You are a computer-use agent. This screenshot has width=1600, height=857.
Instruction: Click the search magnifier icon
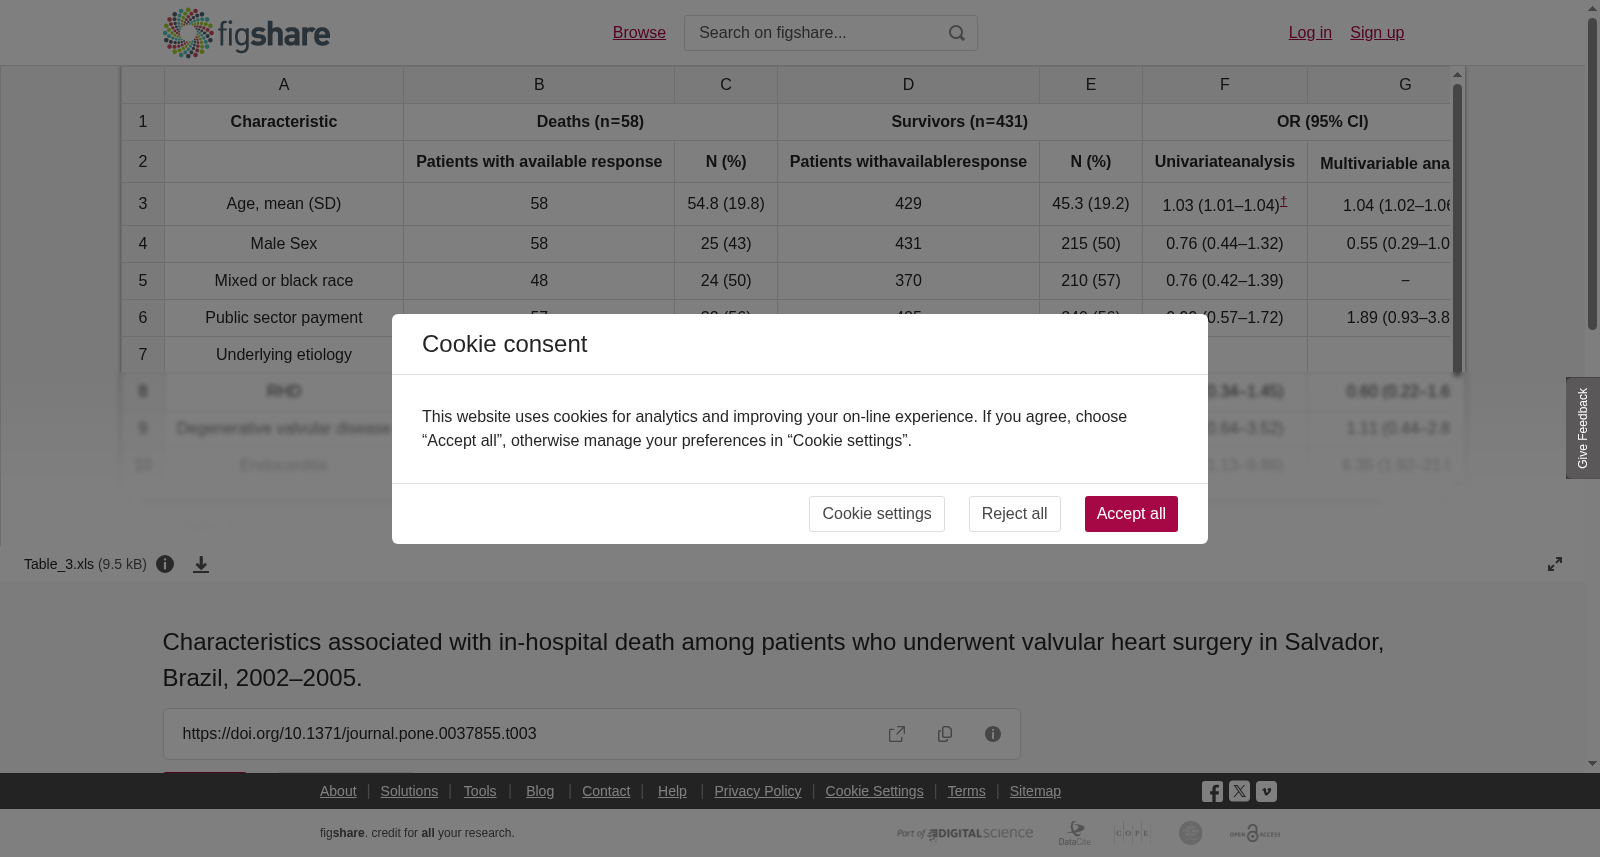(957, 33)
